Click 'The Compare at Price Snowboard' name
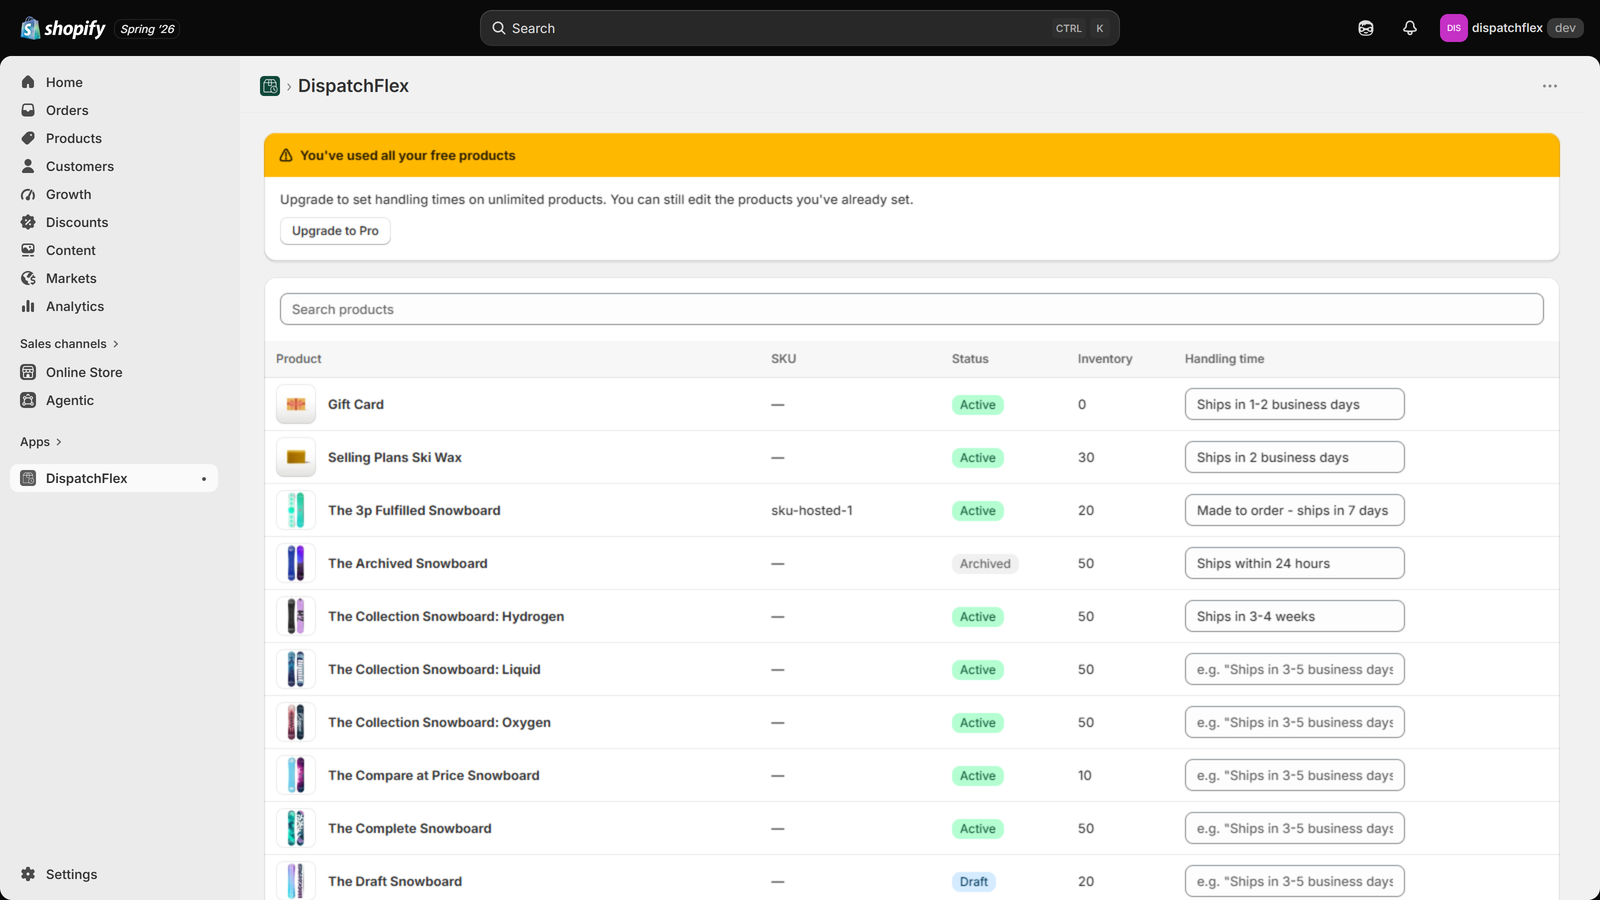The width and height of the screenshot is (1600, 900). tap(434, 775)
